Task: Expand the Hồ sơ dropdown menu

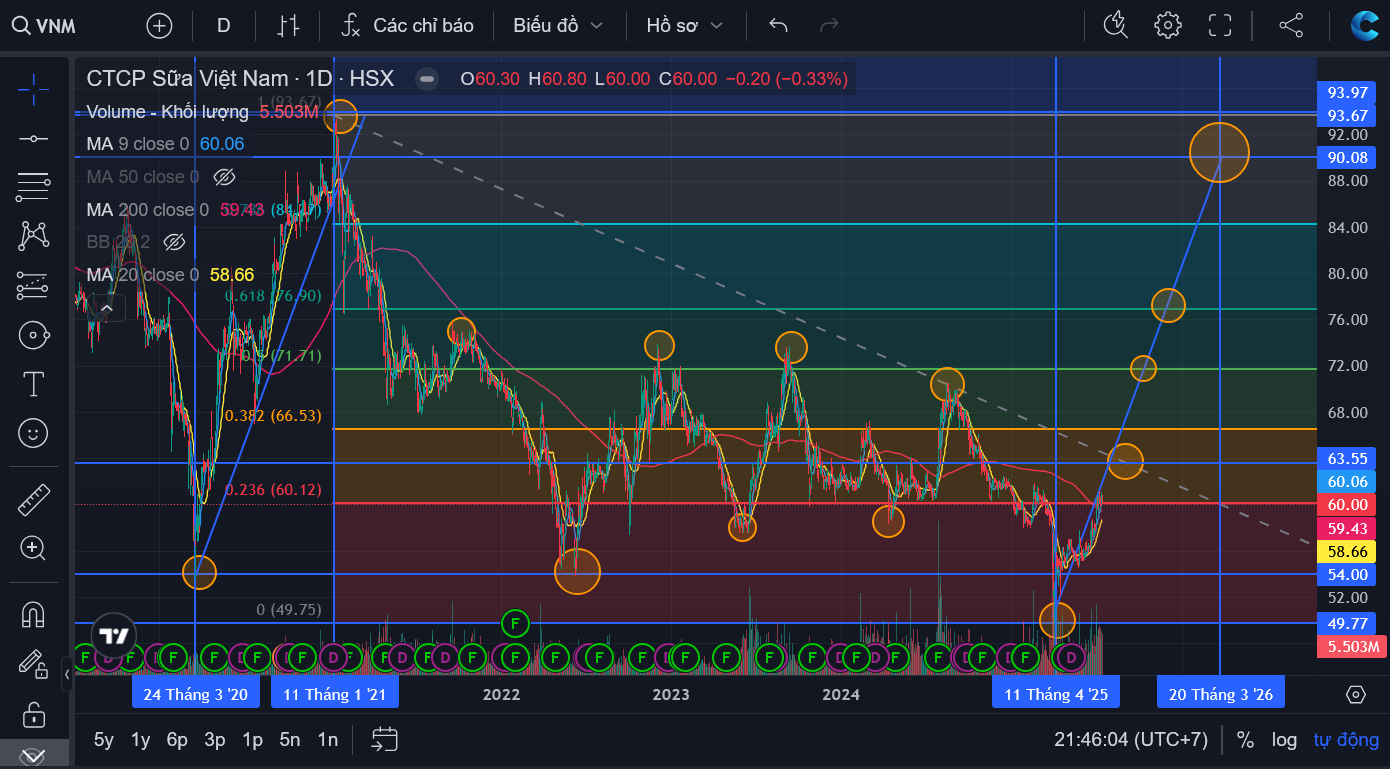Action: pos(684,26)
